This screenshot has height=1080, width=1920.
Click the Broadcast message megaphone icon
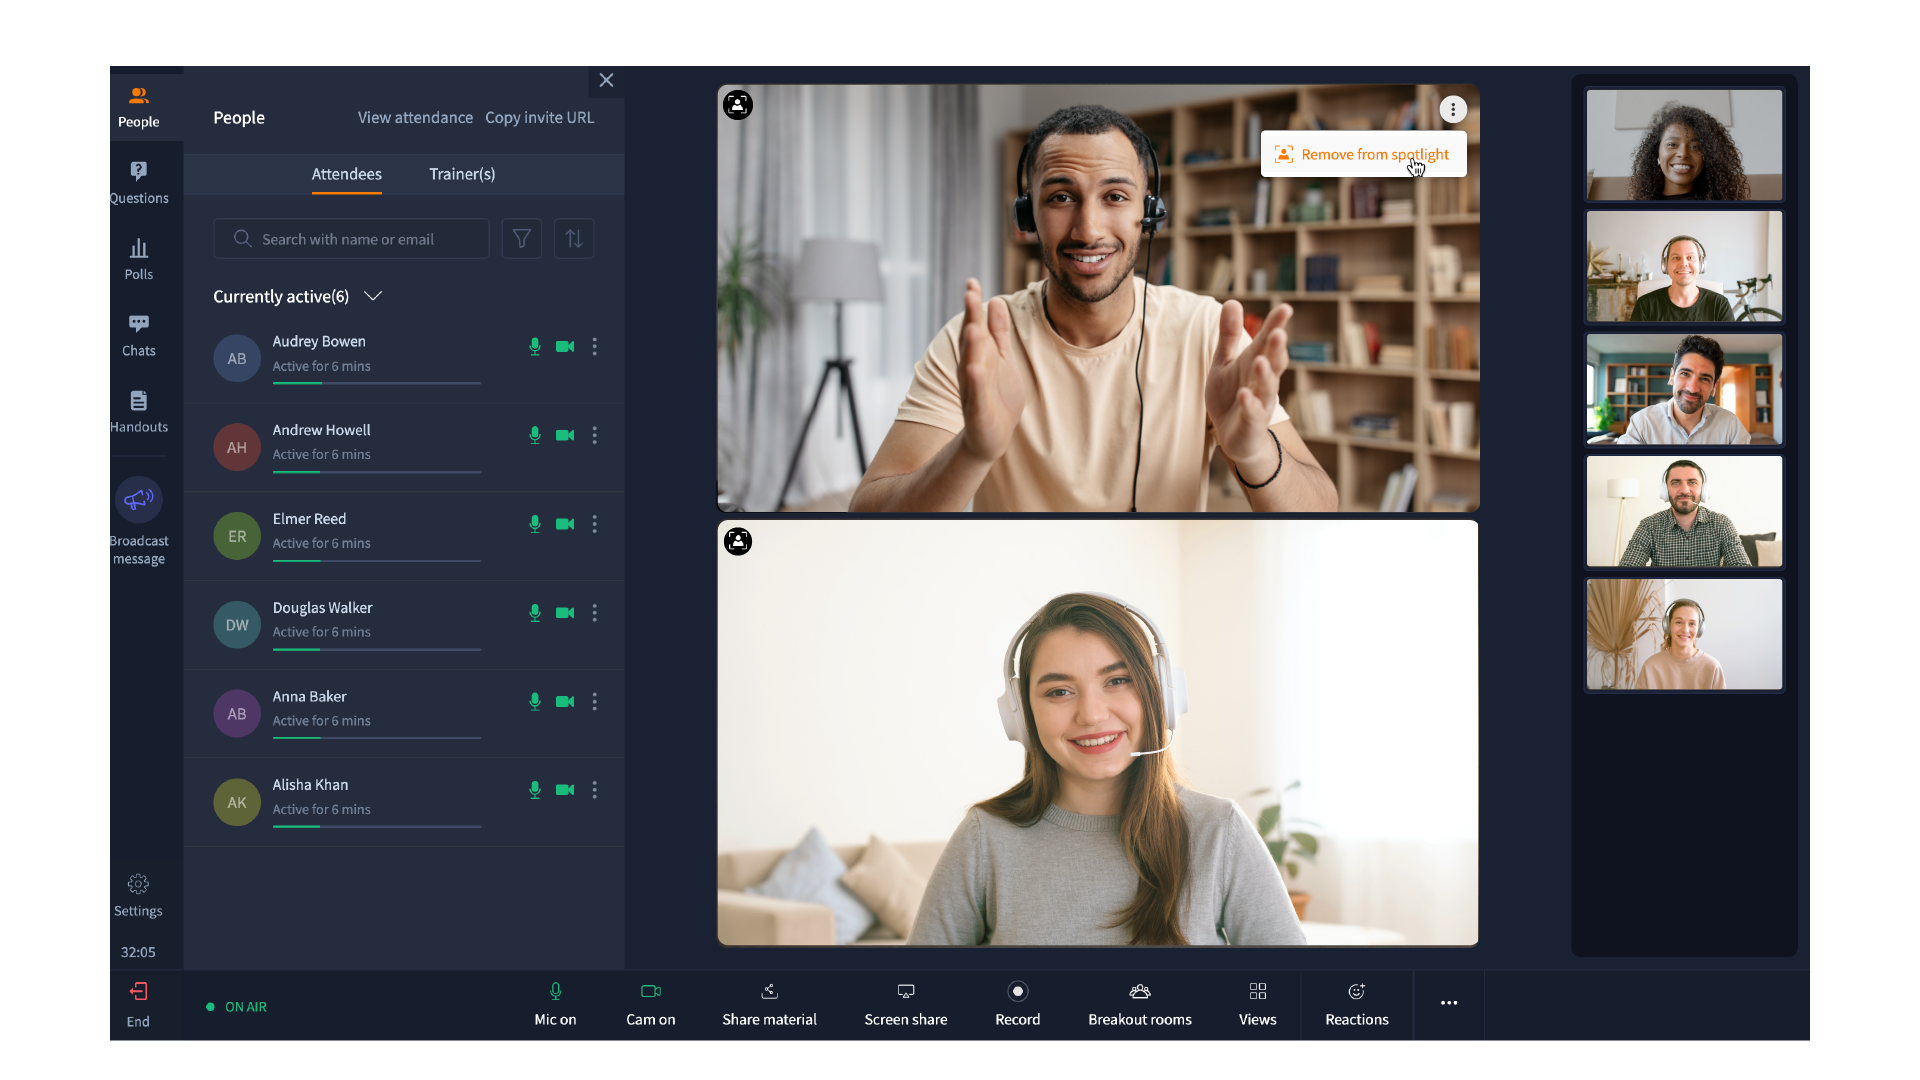[x=139, y=499]
